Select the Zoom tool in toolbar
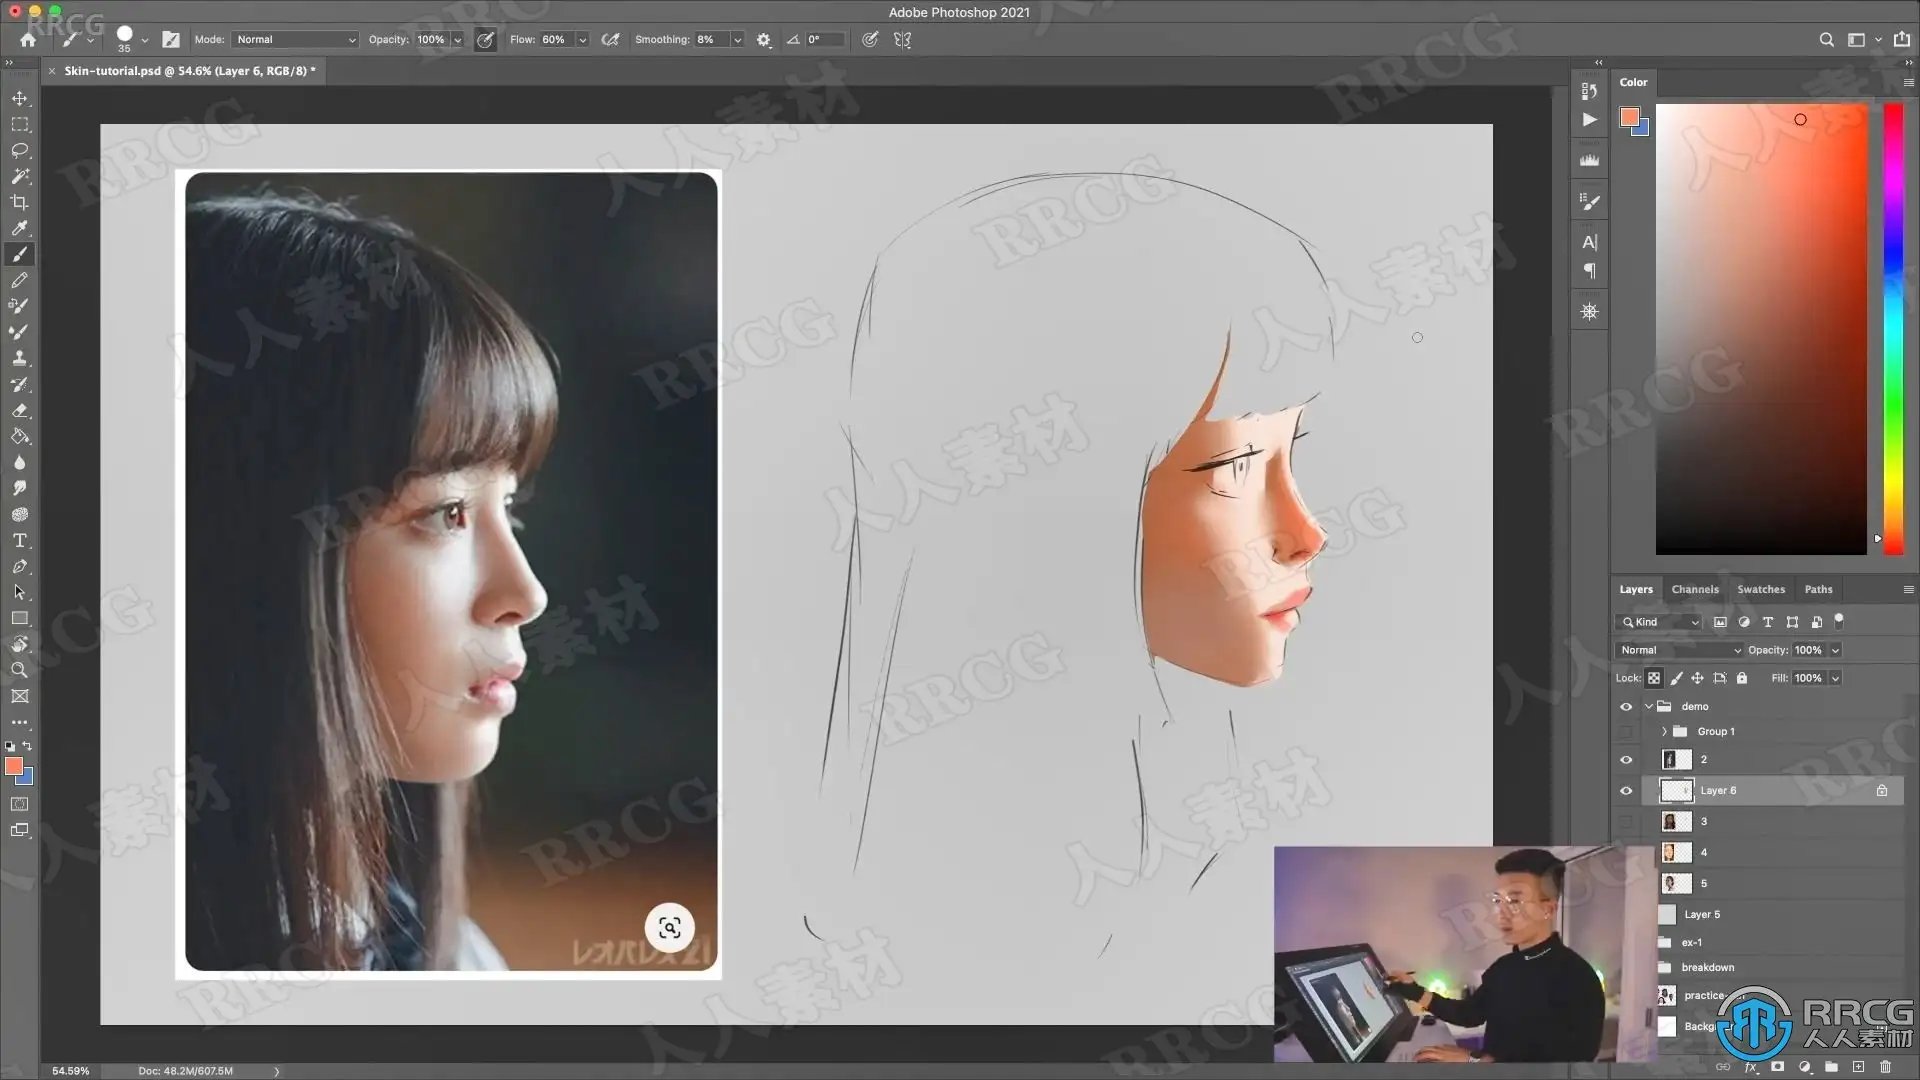Viewport: 1920px width, 1080px height. point(19,670)
